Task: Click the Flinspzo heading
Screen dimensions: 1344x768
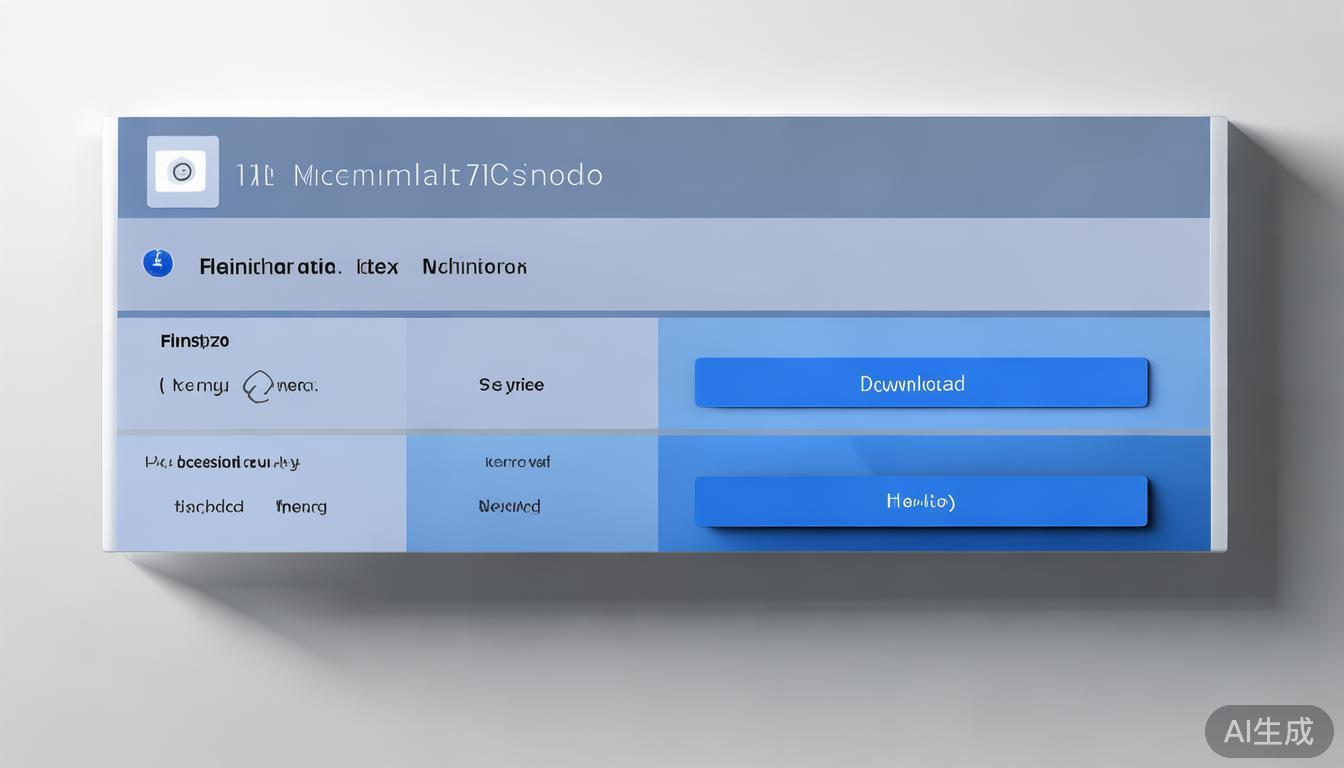Action: click(194, 341)
